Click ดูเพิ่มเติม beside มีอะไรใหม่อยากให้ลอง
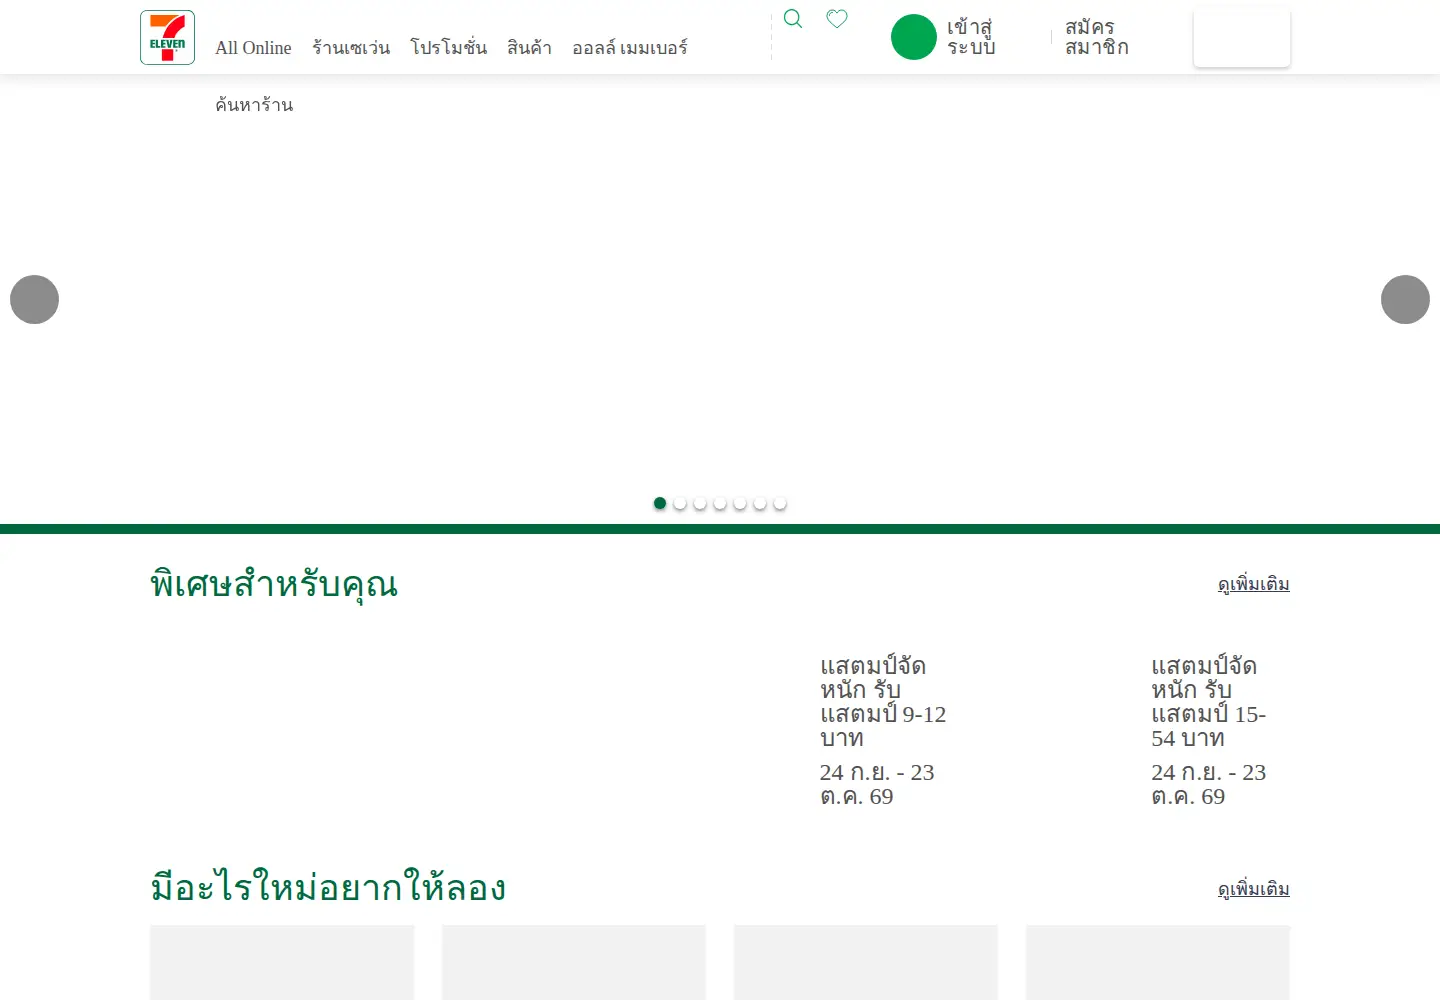 [x=1253, y=889]
